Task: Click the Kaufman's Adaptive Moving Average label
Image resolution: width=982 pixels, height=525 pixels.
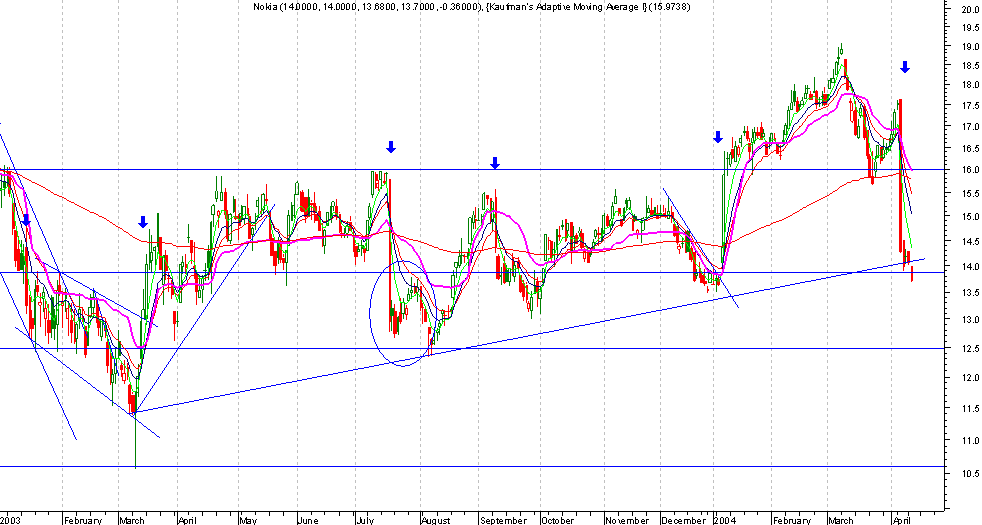Action: pos(568,7)
